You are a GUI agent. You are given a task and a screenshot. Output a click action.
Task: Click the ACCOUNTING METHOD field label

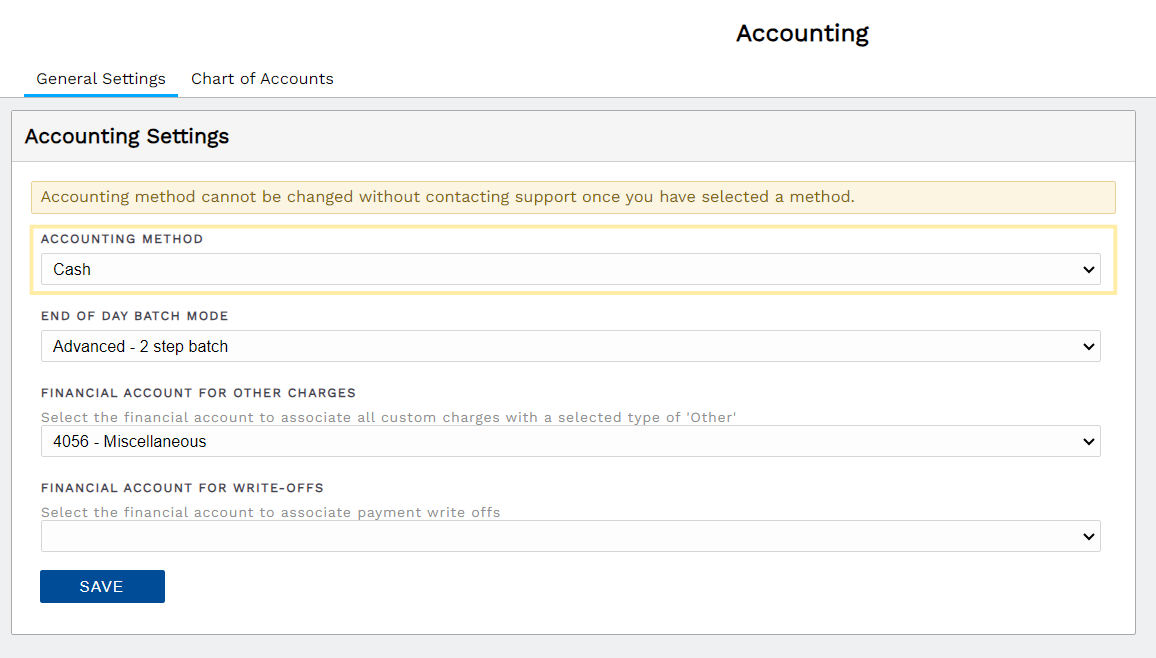point(121,239)
